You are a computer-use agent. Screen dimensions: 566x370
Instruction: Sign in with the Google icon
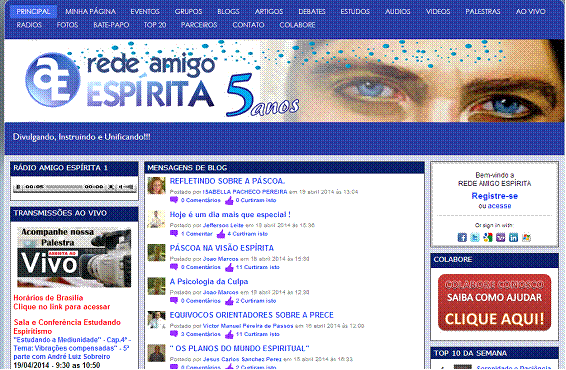(x=488, y=237)
